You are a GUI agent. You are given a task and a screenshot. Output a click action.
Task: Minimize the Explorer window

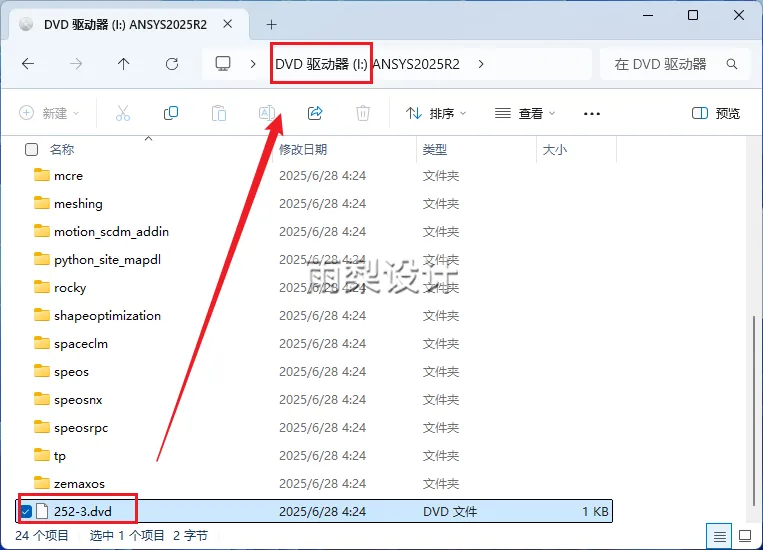[x=648, y=16]
